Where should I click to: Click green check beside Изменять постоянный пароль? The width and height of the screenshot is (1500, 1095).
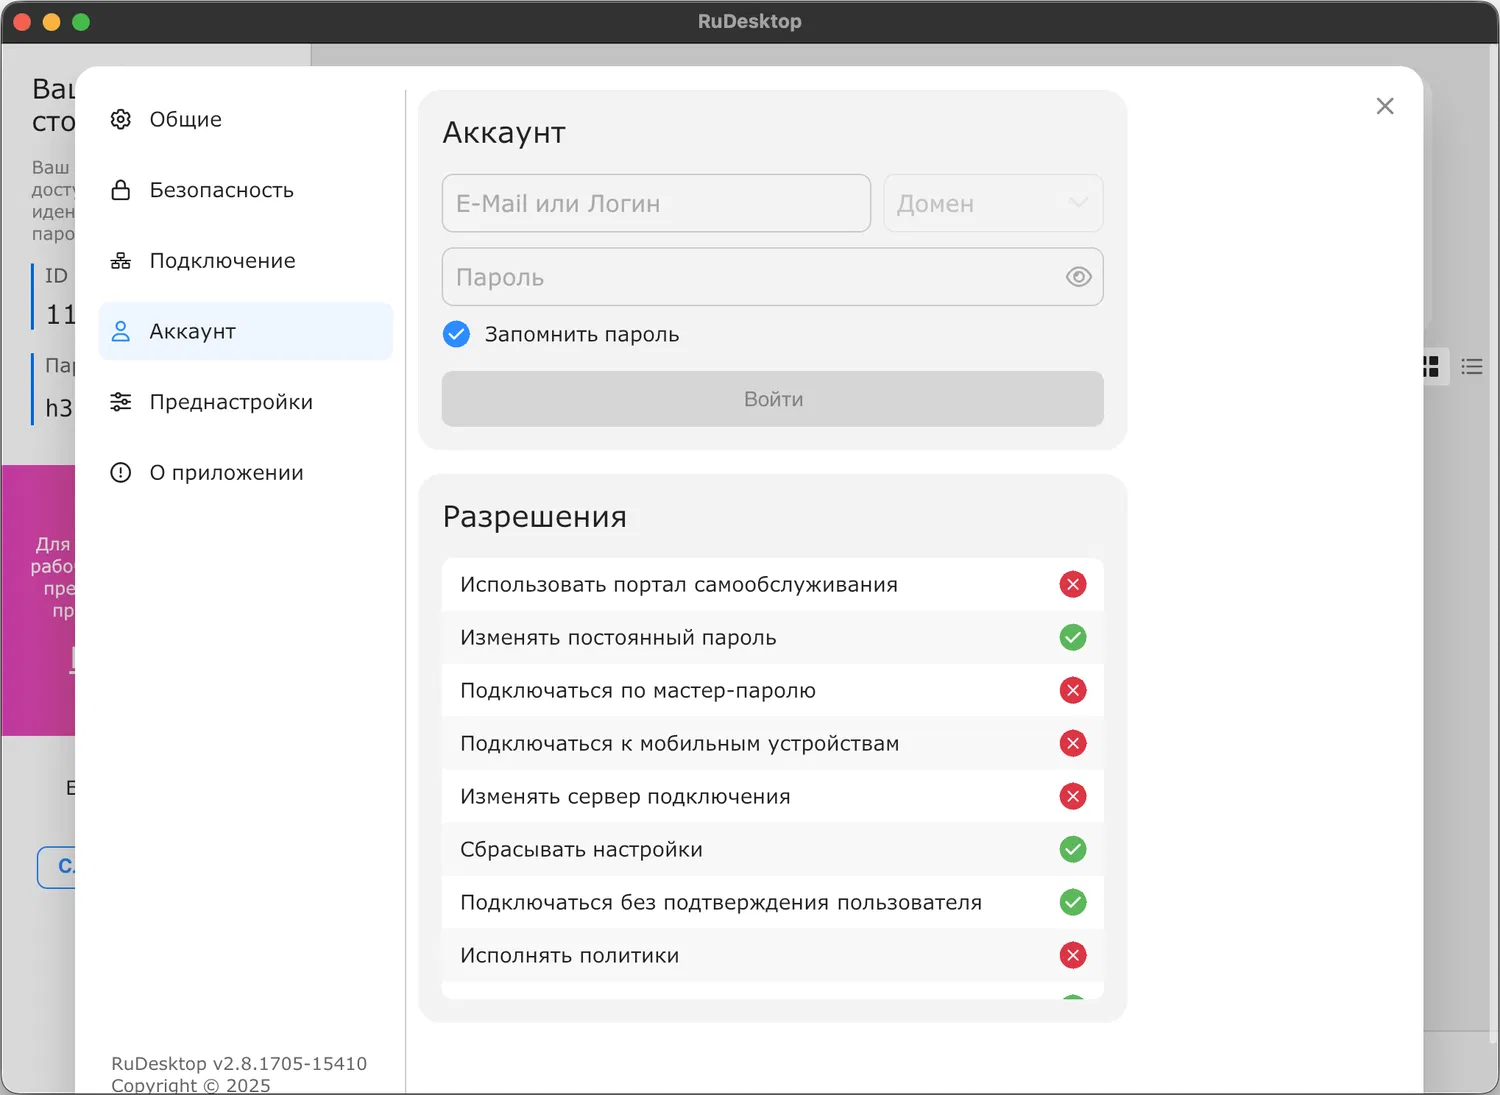coord(1073,638)
